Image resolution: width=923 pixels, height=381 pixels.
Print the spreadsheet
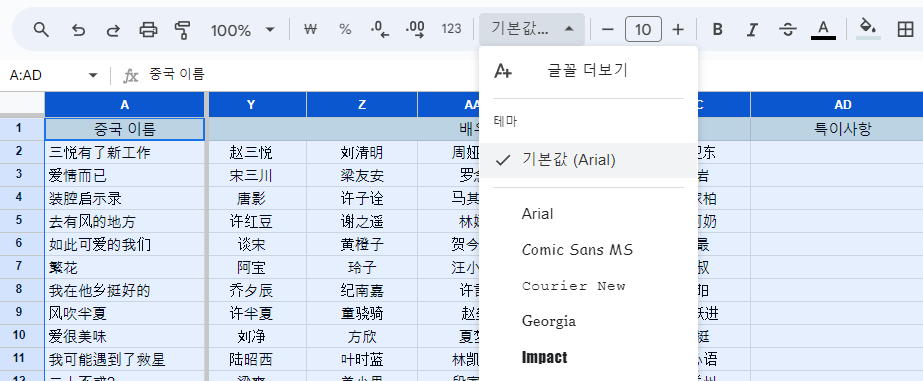pos(148,29)
